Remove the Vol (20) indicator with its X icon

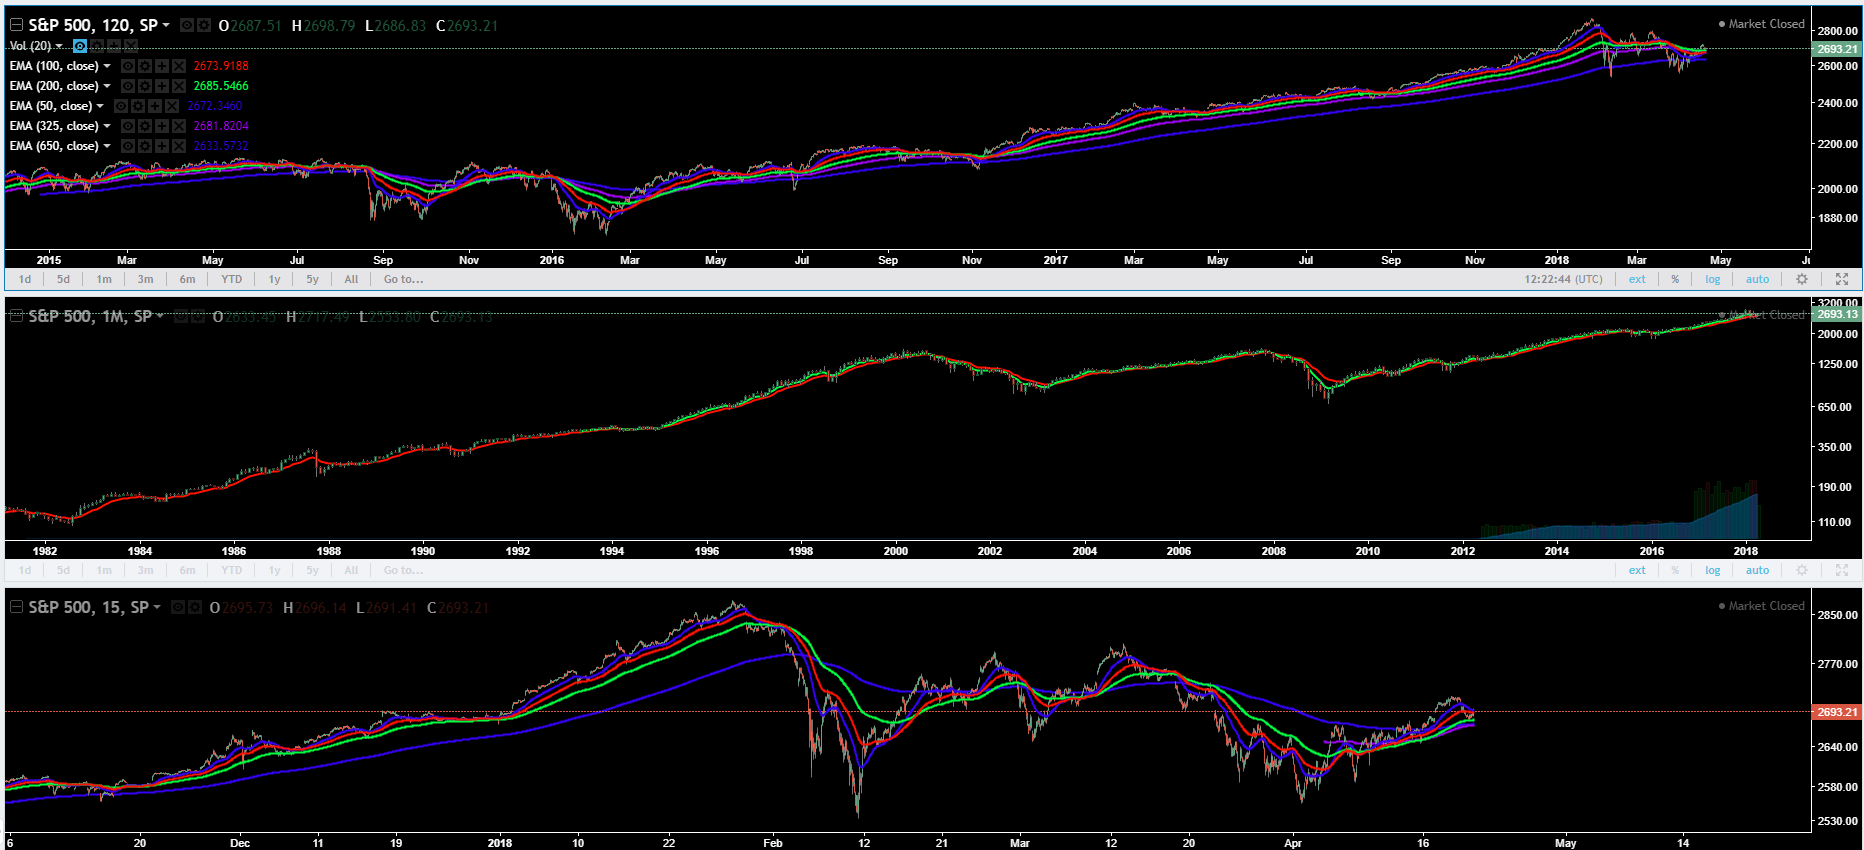(131, 46)
